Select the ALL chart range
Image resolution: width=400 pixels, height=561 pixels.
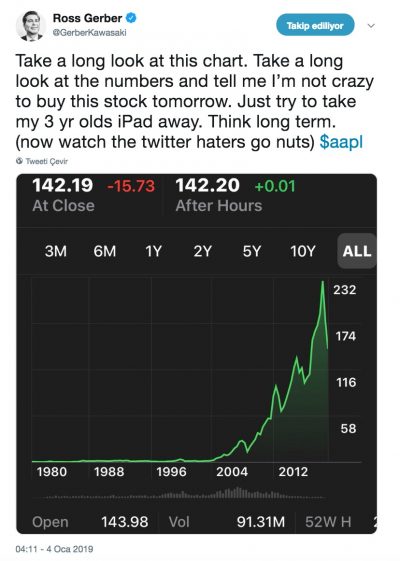(357, 251)
